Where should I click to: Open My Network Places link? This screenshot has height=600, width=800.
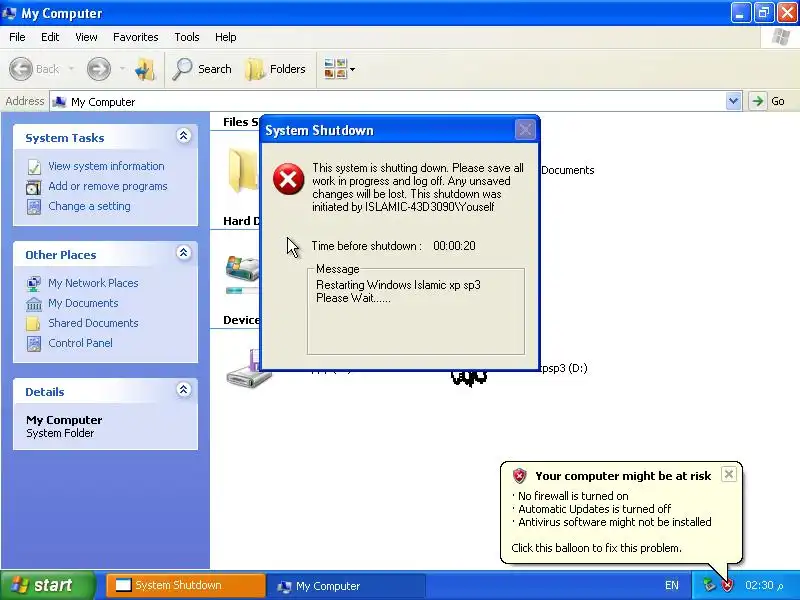[93, 283]
